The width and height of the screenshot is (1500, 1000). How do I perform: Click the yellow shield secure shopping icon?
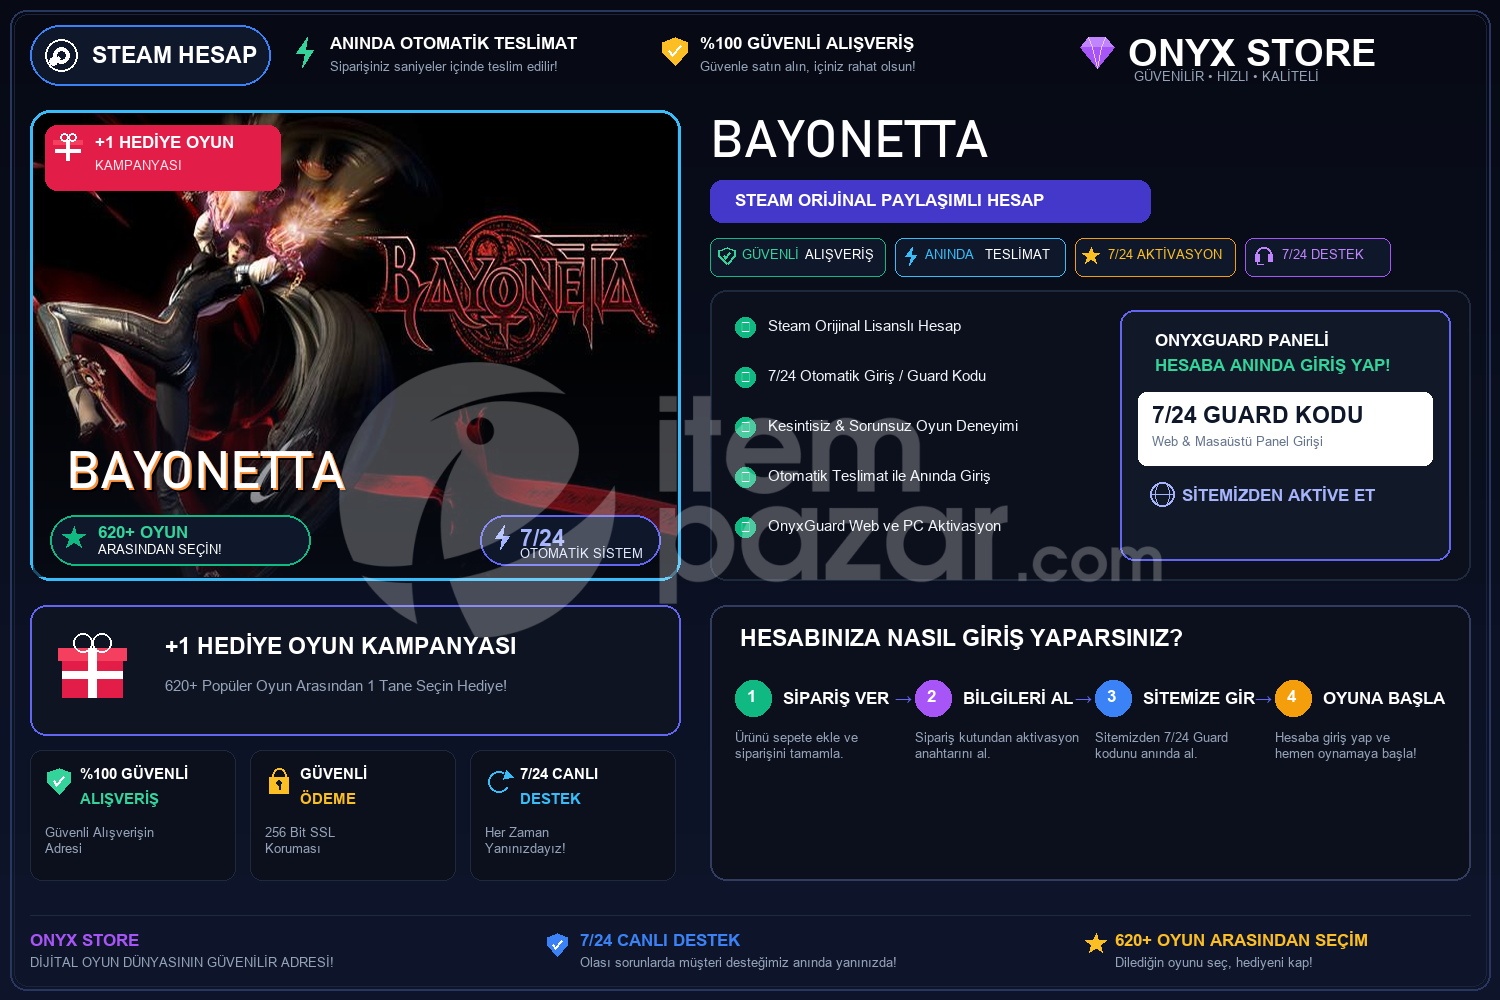pos(675,51)
